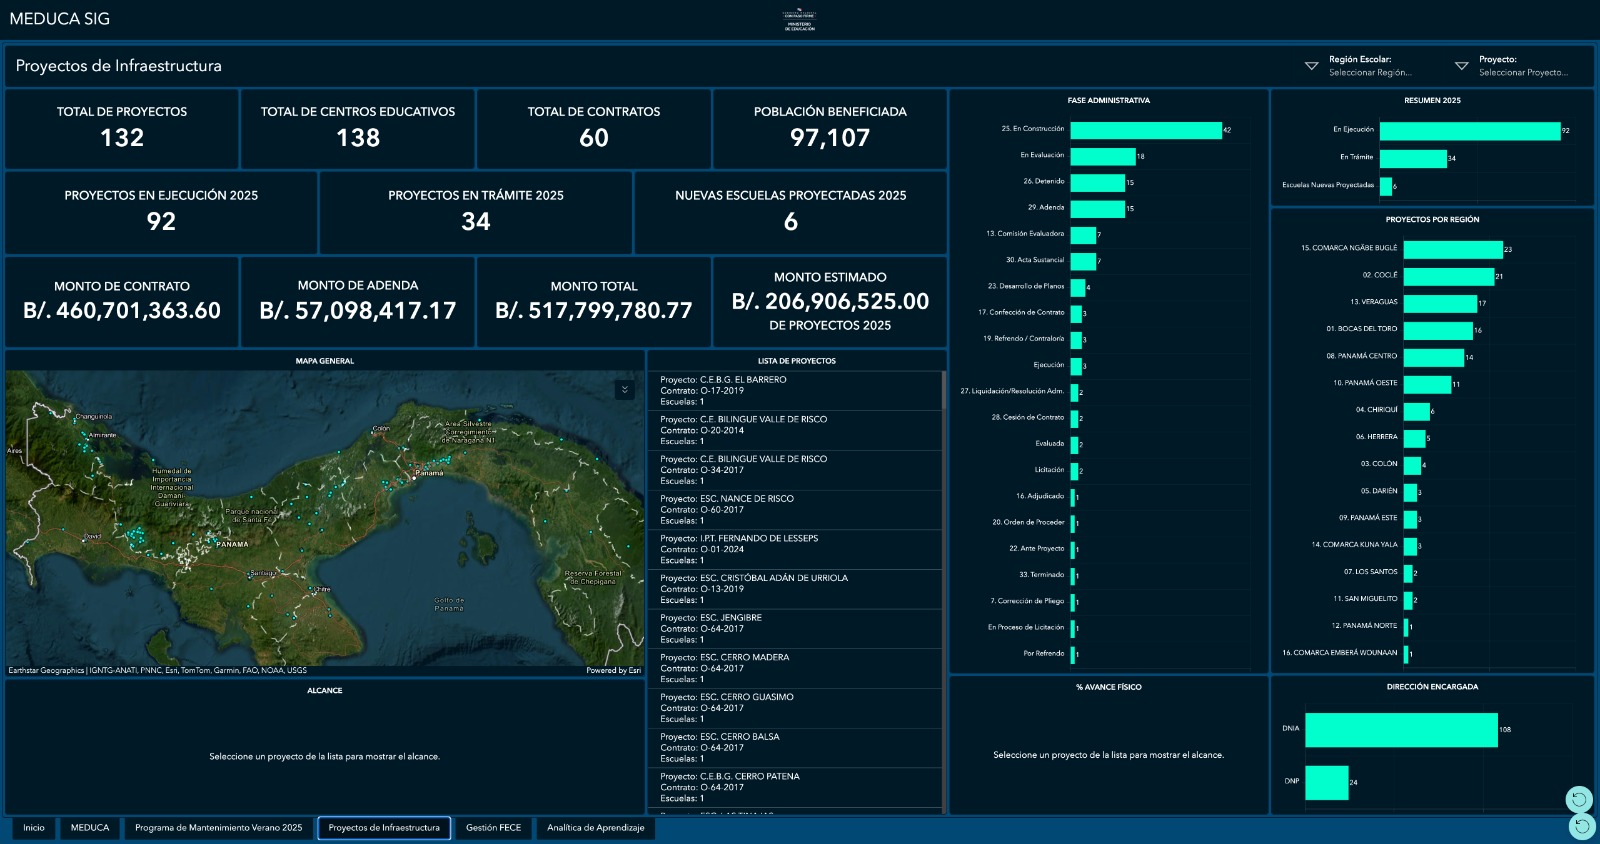1600x844 pixels.
Task: Select project C.E.B.G. CERRO PATENA
Action: click(x=795, y=788)
